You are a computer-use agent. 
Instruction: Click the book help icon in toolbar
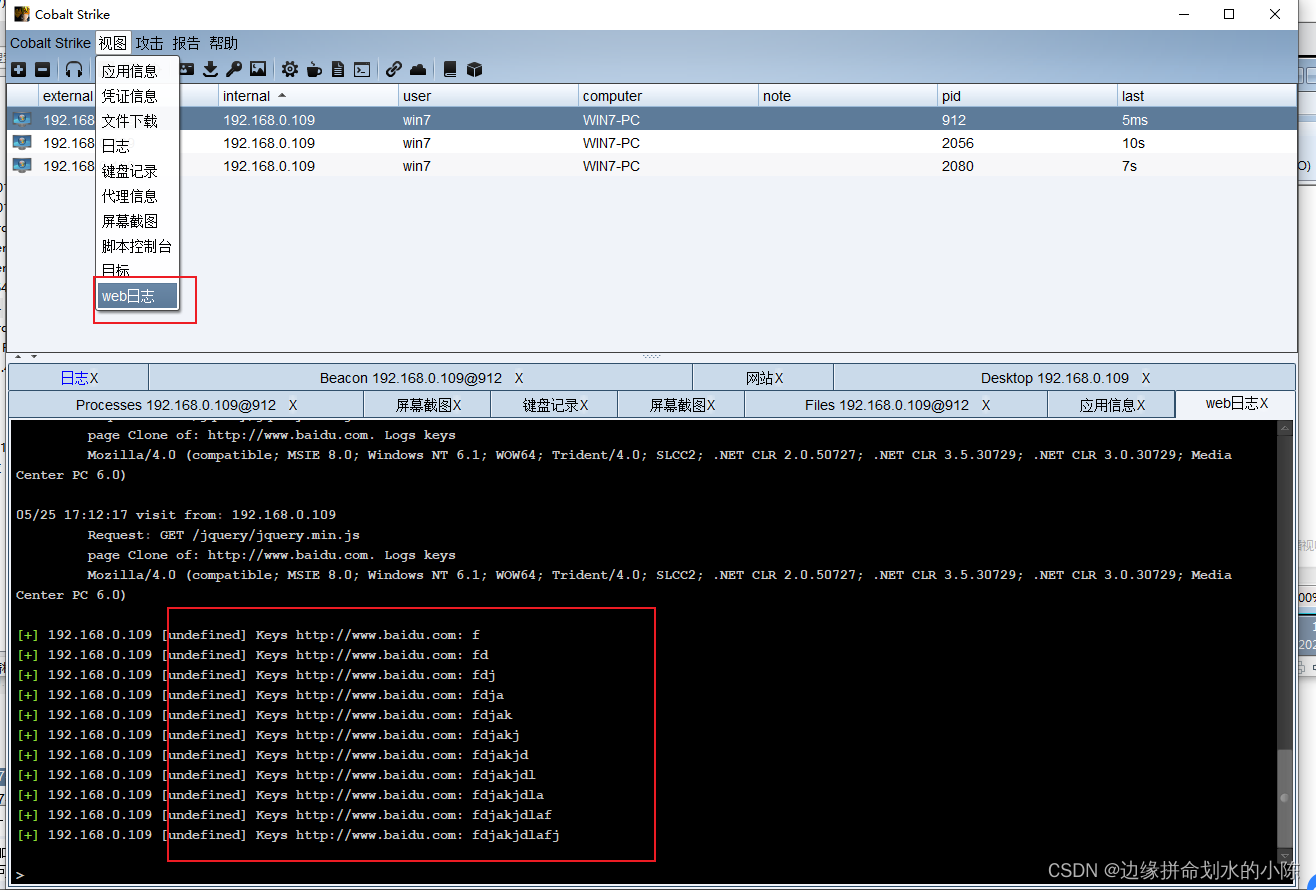pos(450,69)
